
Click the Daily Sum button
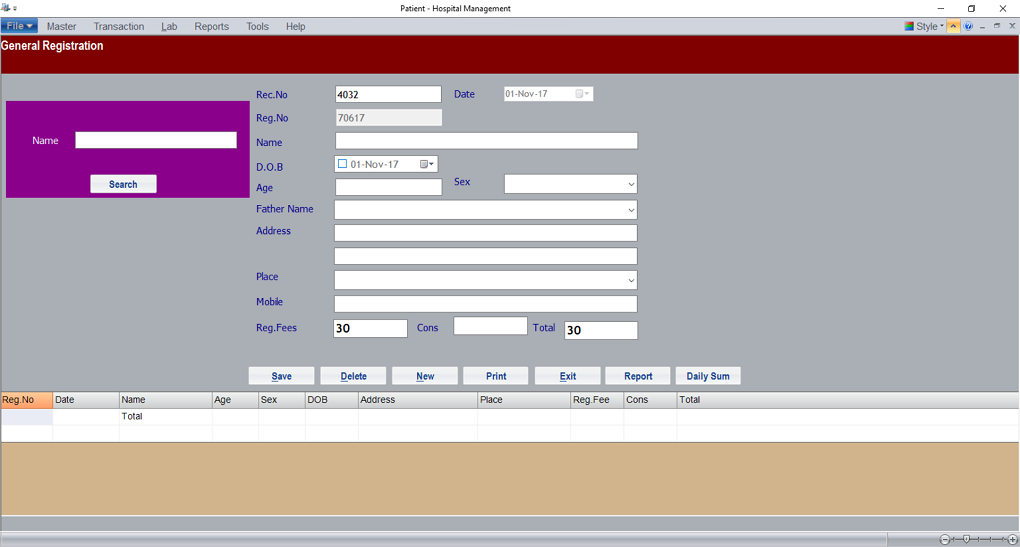(x=708, y=377)
